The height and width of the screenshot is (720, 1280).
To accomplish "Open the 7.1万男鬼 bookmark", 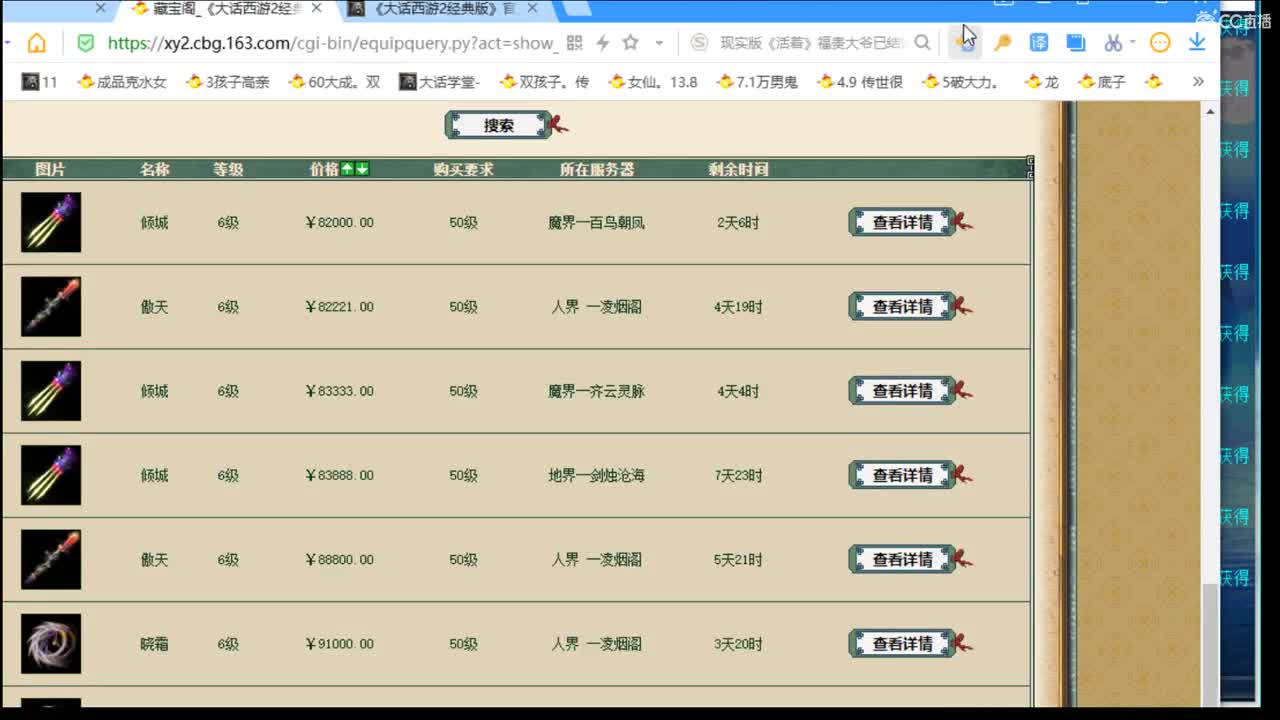I will click(x=757, y=82).
